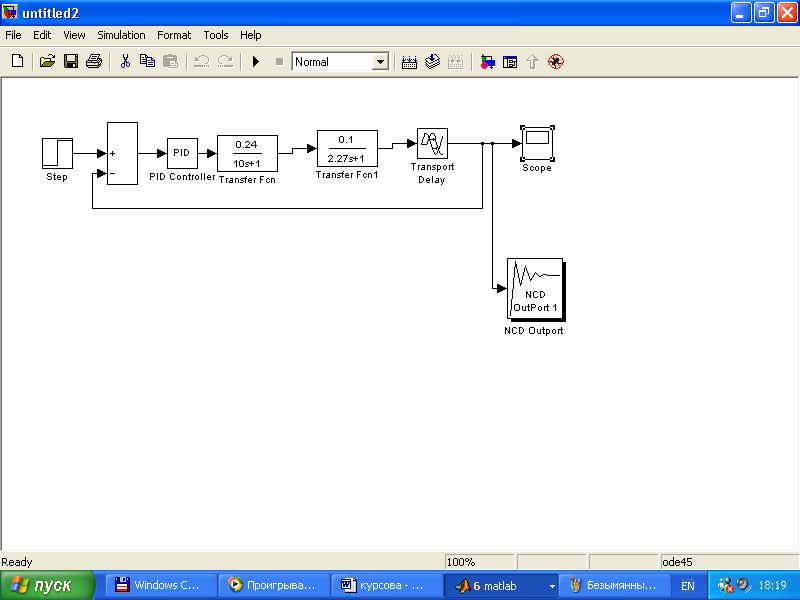Click the 100% zoom status field
The width and height of the screenshot is (800, 600).
click(x=479, y=562)
